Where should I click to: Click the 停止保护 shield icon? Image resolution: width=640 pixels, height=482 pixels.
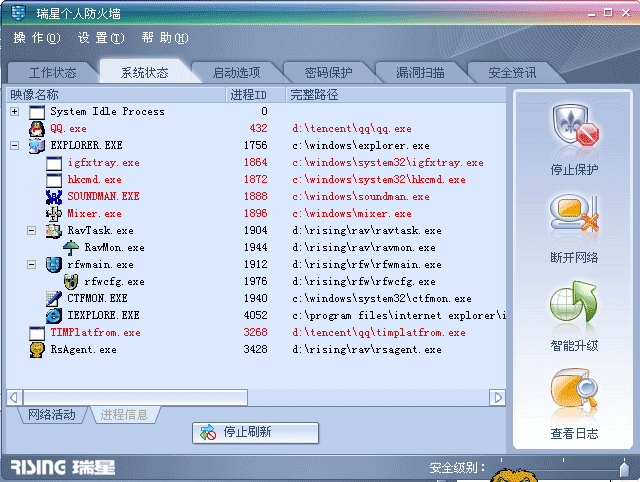tap(575, 125)
